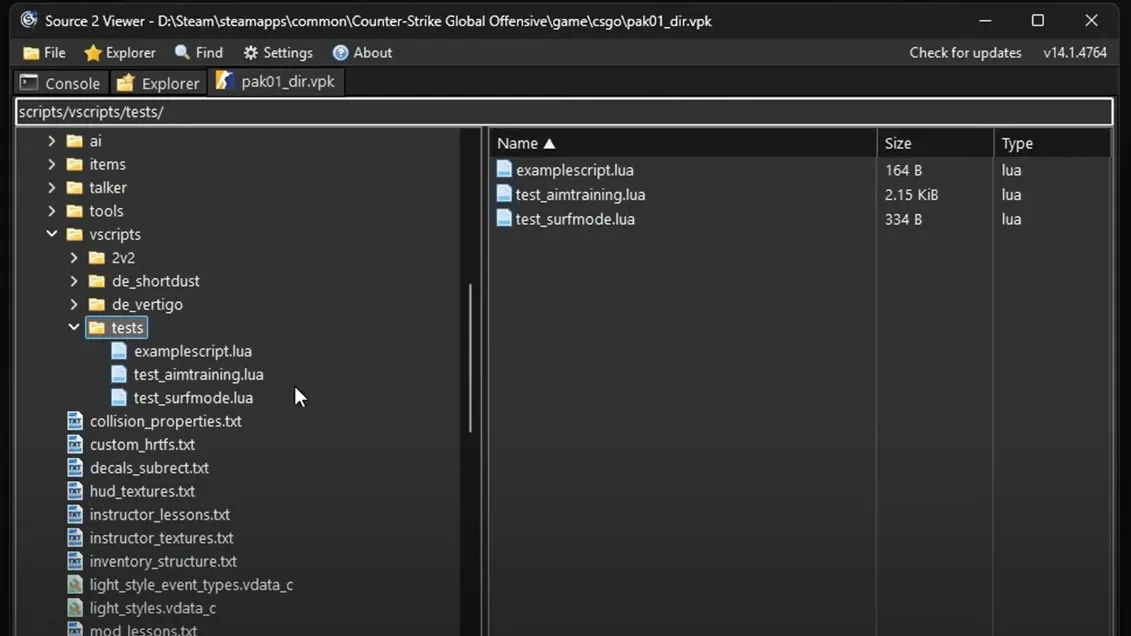This screenshot has height=636, width=1131.
Task: Expand the ai folder
Action: pos(51,141)
